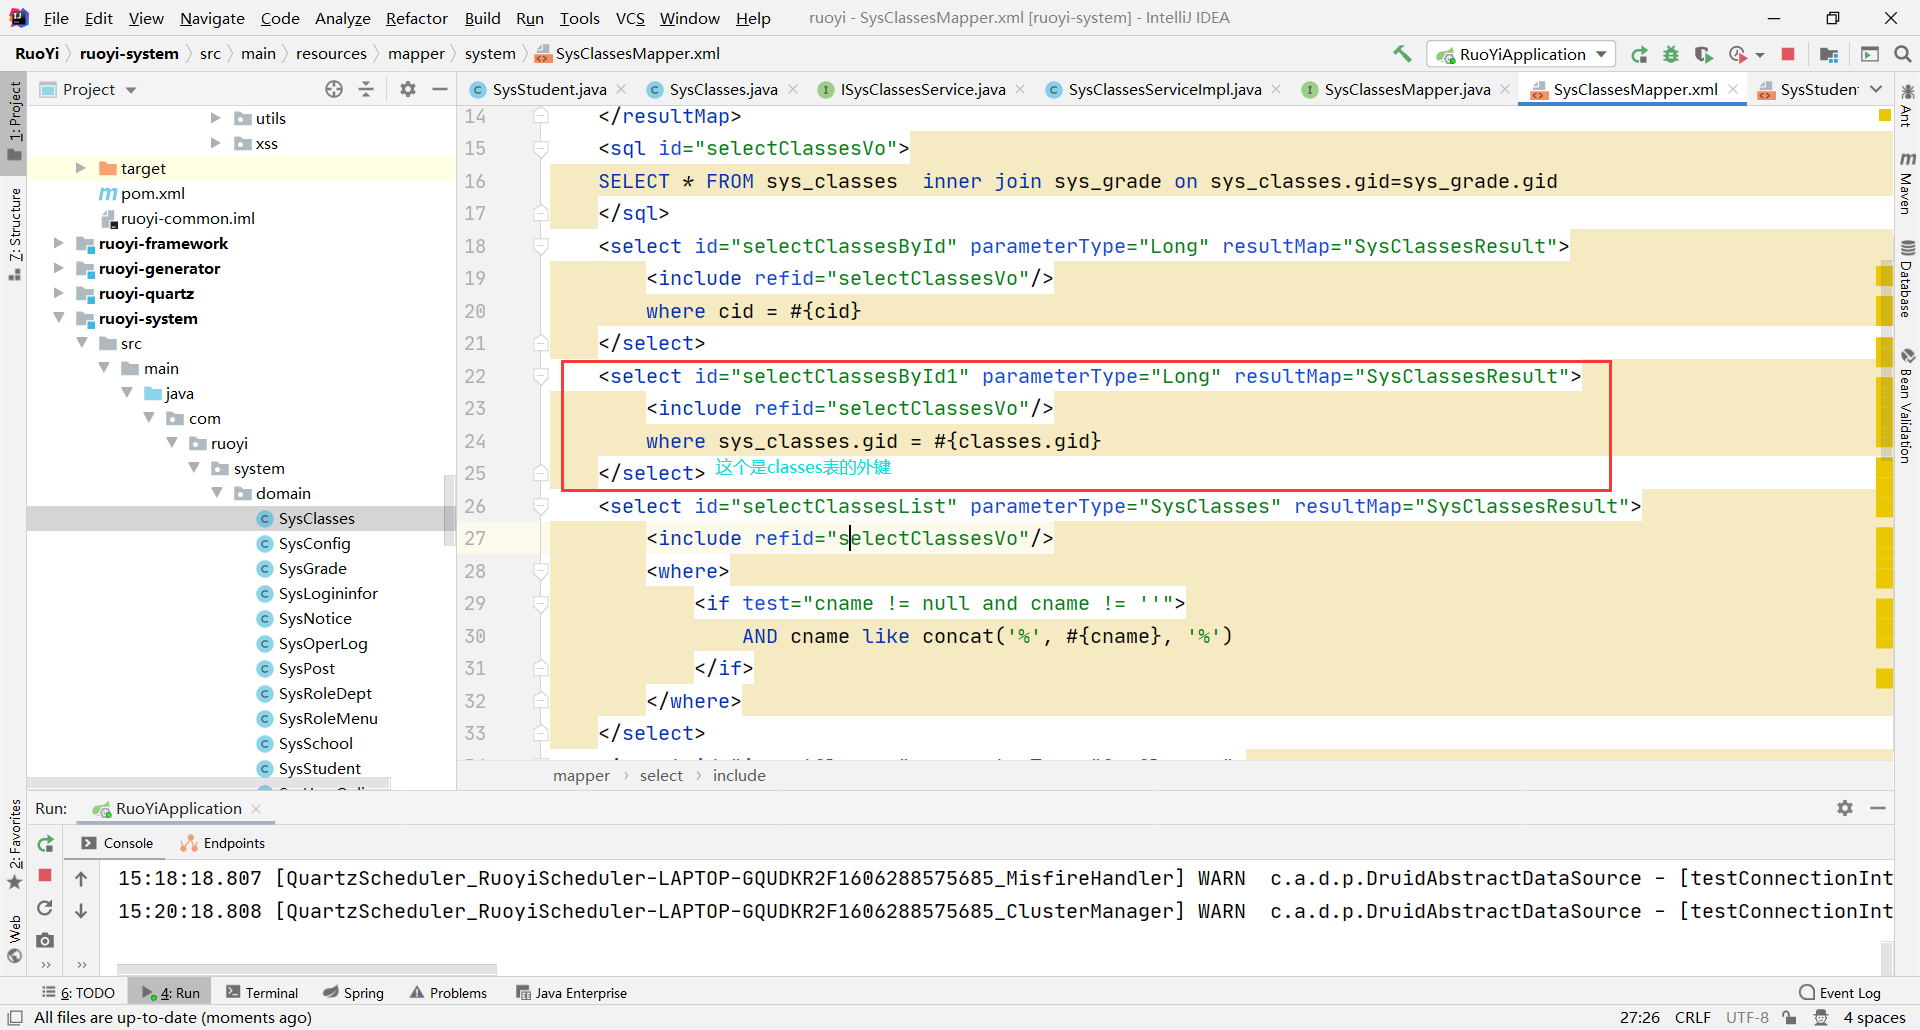Stop the running application from the top toolbar
Screen dimensions: 1920x1030
[x=1788, y=54]
